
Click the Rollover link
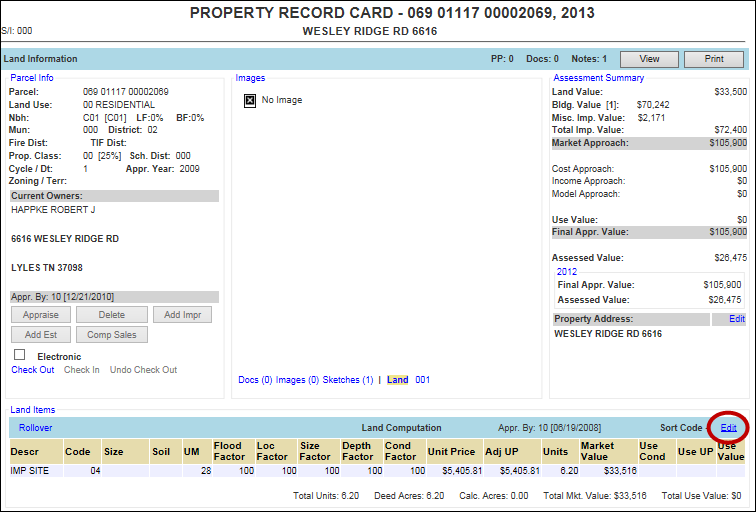pyautogui.click(x=35, y=428)
